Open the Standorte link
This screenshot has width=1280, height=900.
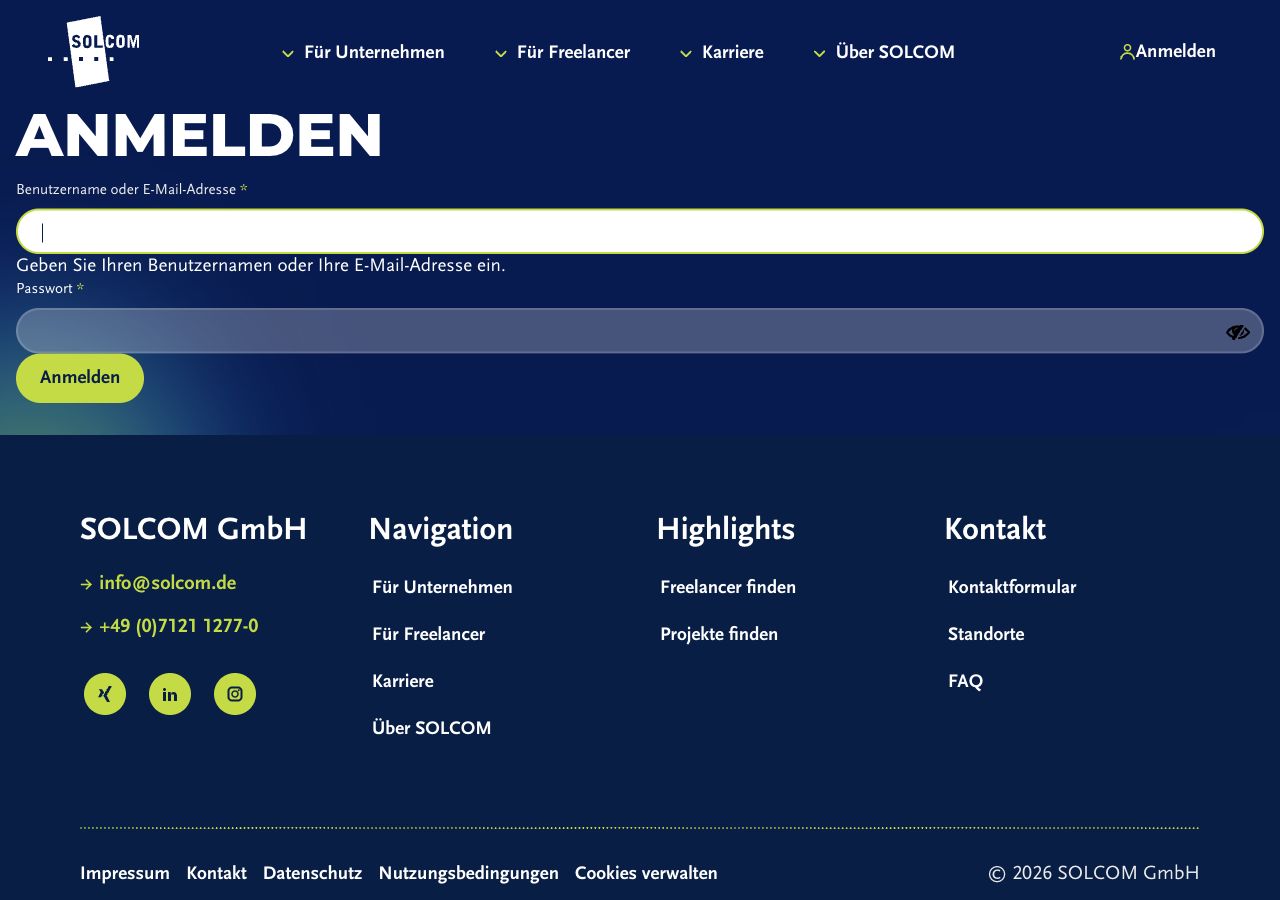coord(986,634)
